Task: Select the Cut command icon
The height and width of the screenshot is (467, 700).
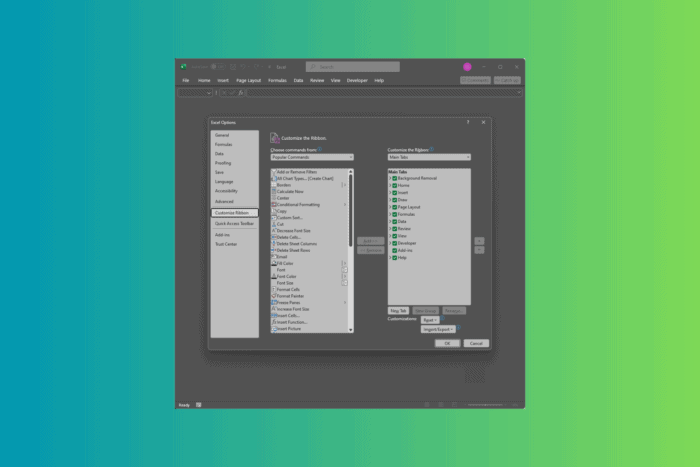Action: [x=274, y=224]
